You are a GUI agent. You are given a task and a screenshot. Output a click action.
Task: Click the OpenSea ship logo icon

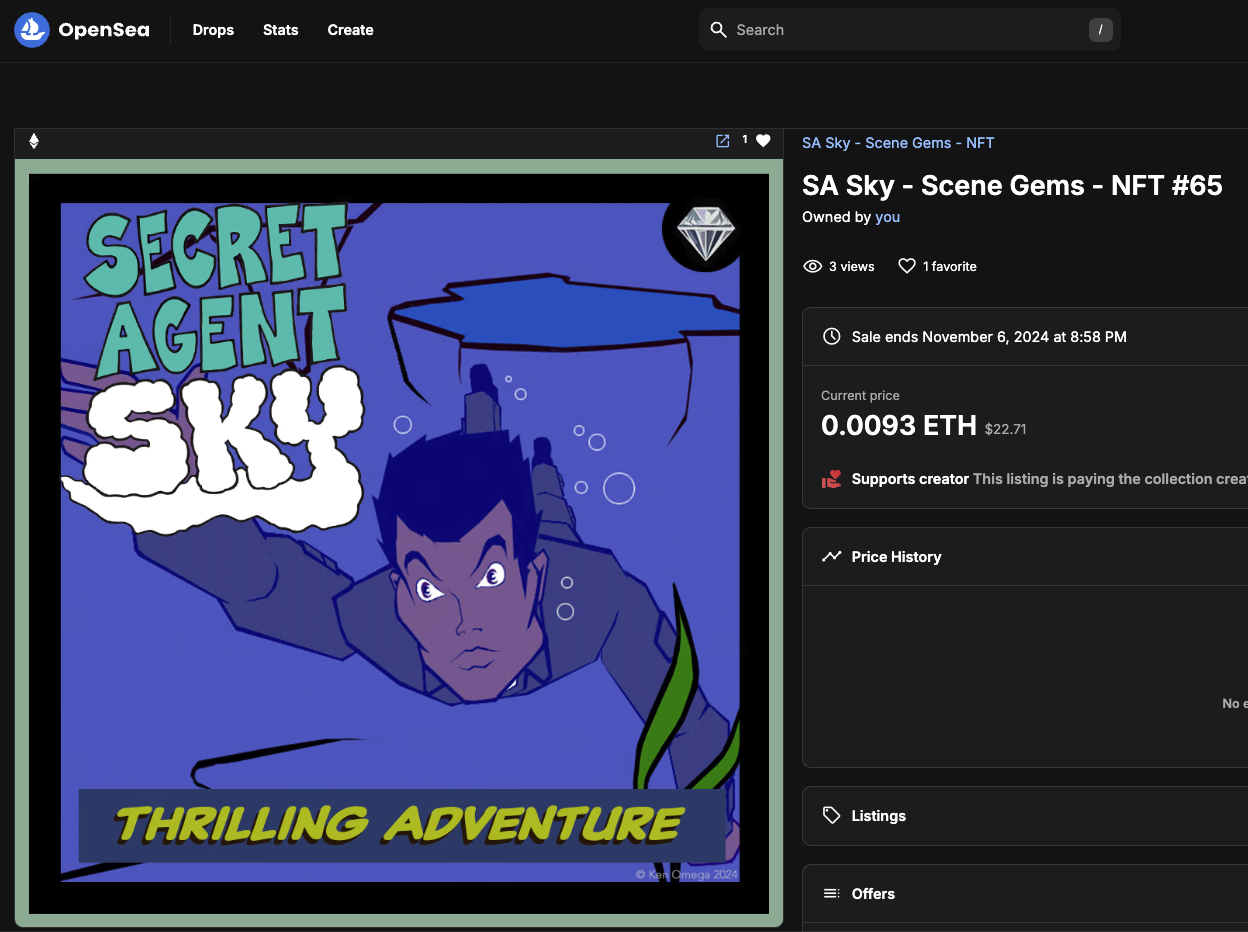(x=32, y=30)
